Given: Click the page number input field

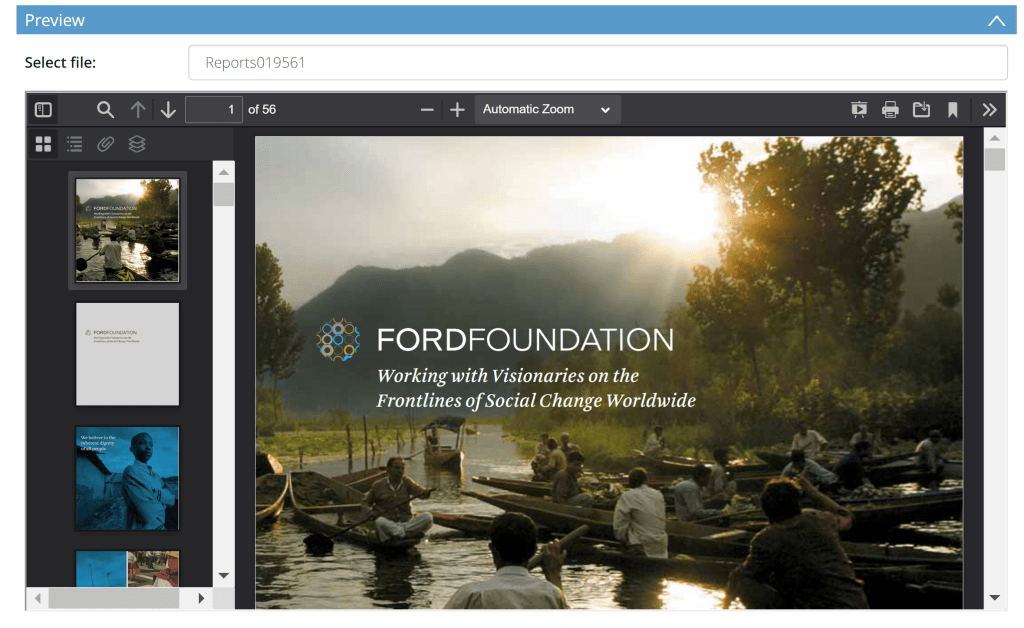Looking at the screenshot, I should point(214,110).
